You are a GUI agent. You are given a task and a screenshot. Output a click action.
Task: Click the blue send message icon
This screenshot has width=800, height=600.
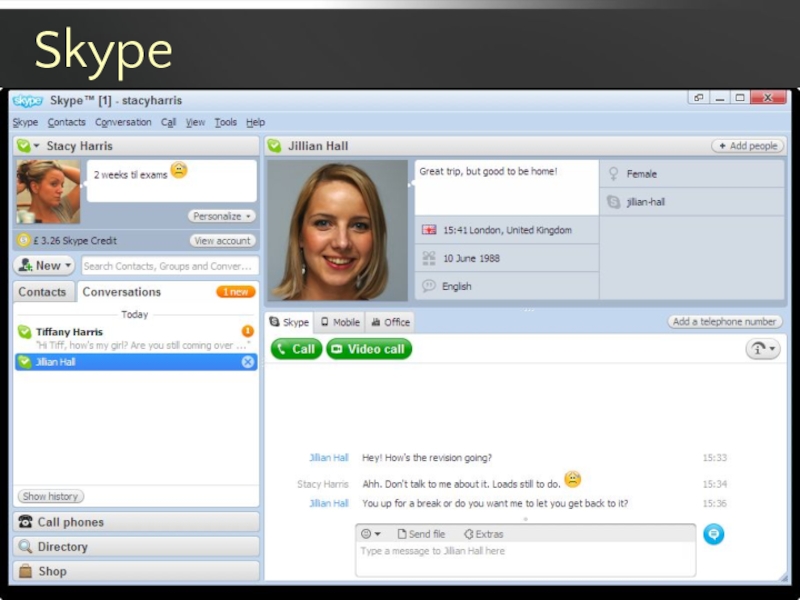(x=713, y=535)
